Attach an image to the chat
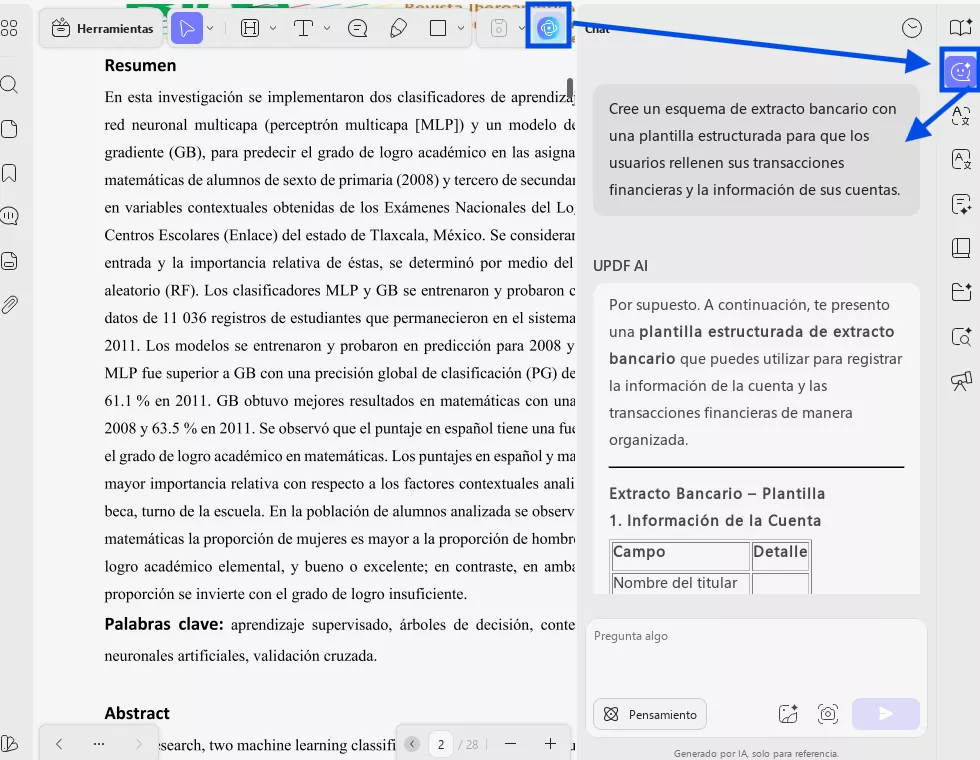Image resolution: width=980 pixels, height=760 pixels. pyautogui.click(x=788, y=714)
